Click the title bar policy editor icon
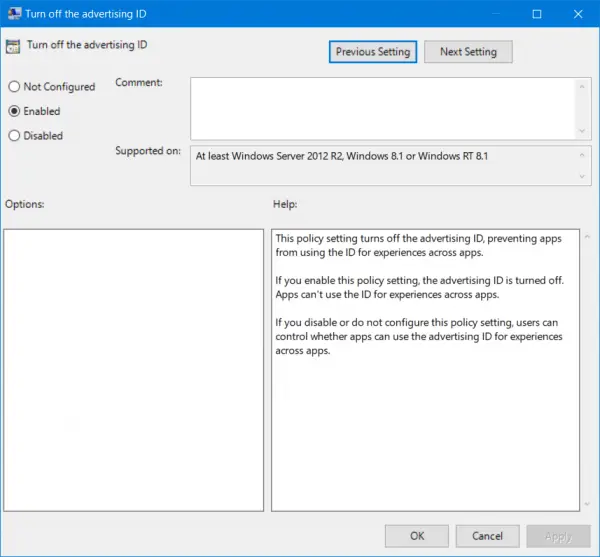The width and height of the screenshot is (600, 557). [14, 14]
